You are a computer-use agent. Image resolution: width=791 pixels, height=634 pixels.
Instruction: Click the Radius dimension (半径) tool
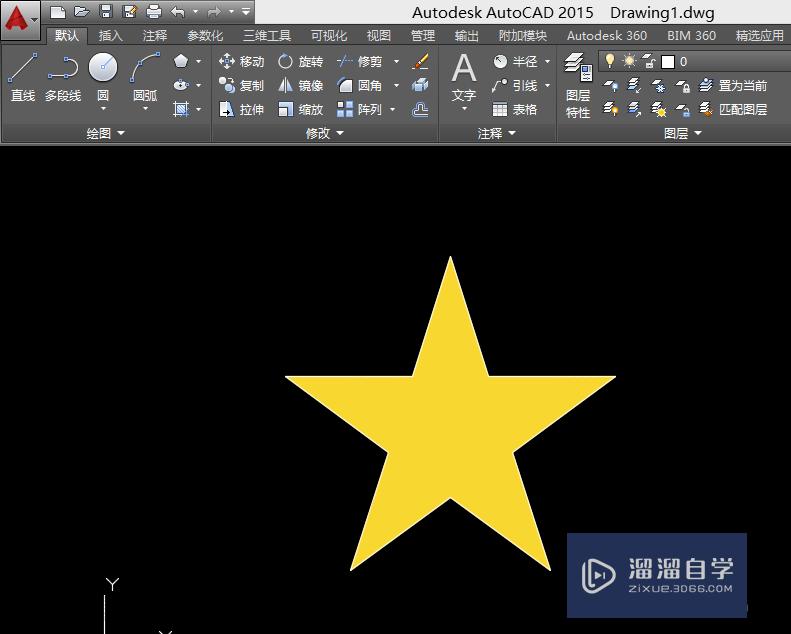(x=515, y=62)
